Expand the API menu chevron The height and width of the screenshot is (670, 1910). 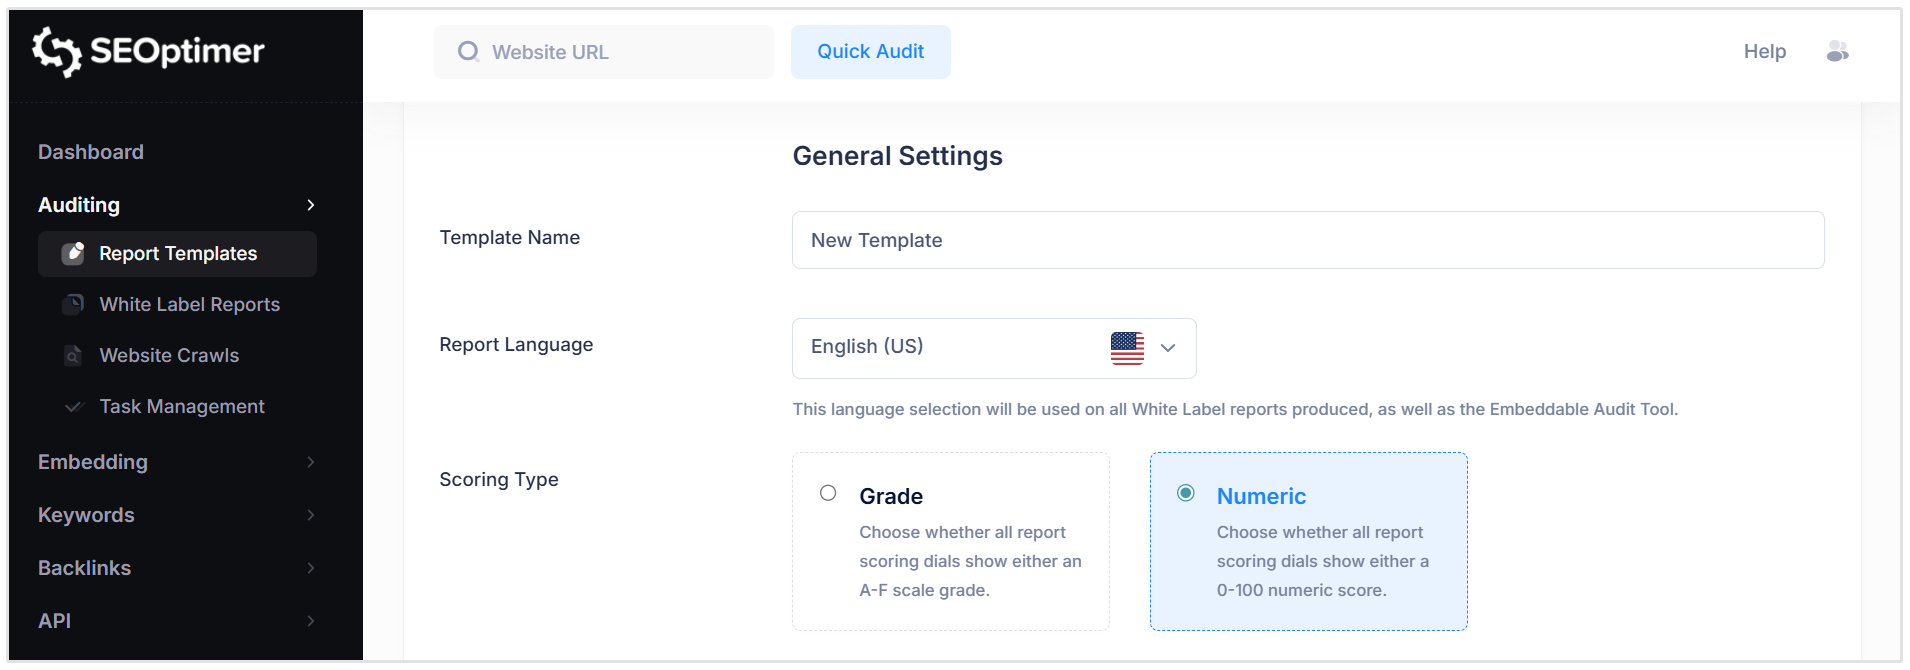(311, 621)
